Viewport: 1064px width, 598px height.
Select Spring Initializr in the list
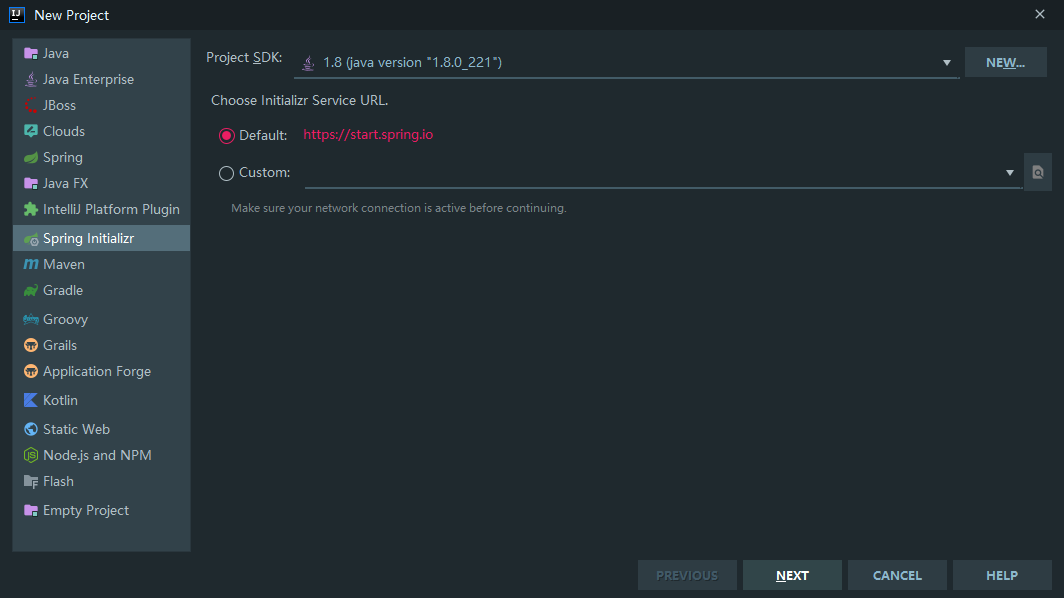pos(102,238)
